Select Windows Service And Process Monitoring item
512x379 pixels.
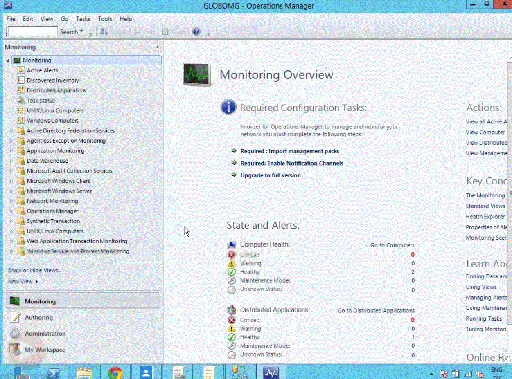click(78, 251)
